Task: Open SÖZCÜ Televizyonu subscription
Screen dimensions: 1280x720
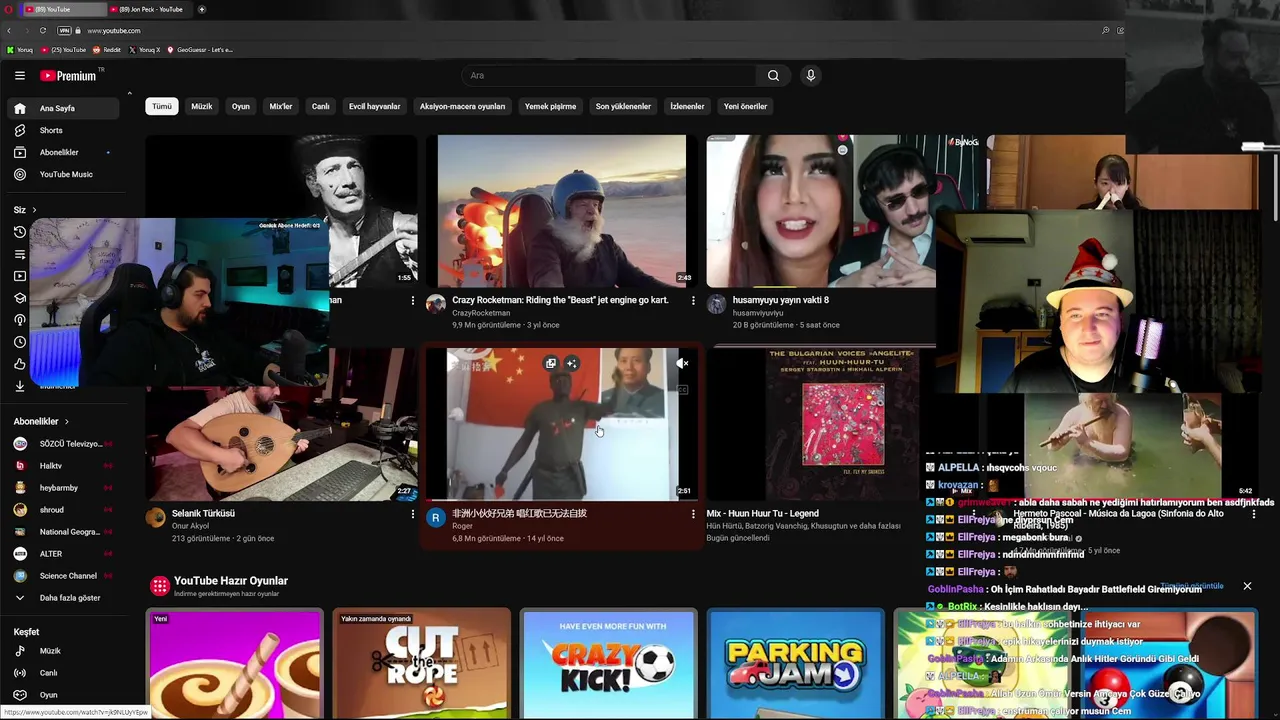Action: (x=62, y=444)
